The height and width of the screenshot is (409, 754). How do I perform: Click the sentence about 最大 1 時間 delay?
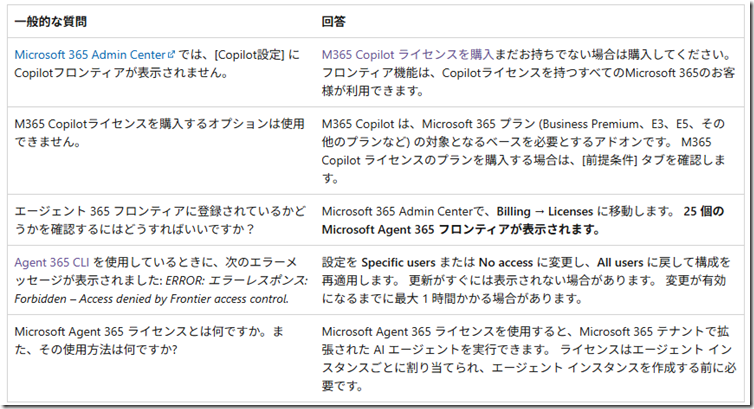pyautogui.click(x=480, y=298)
